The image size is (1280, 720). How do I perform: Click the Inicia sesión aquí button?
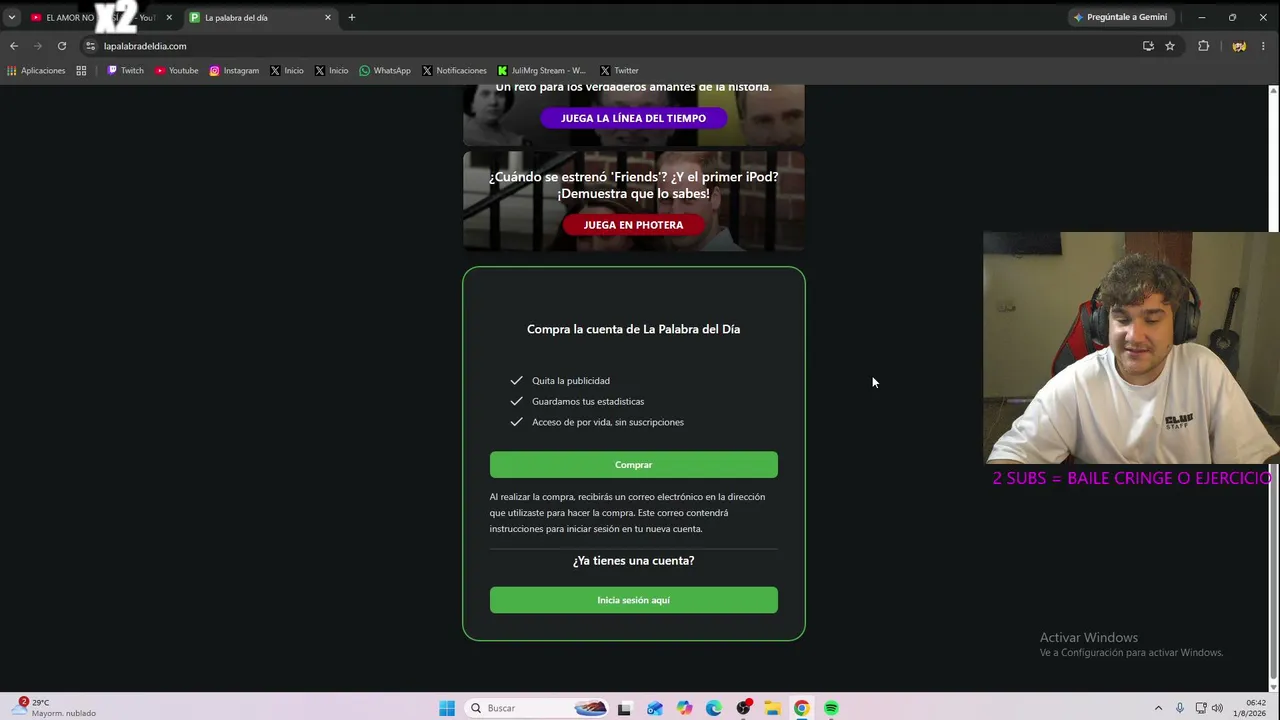click(x=634, y=600)
